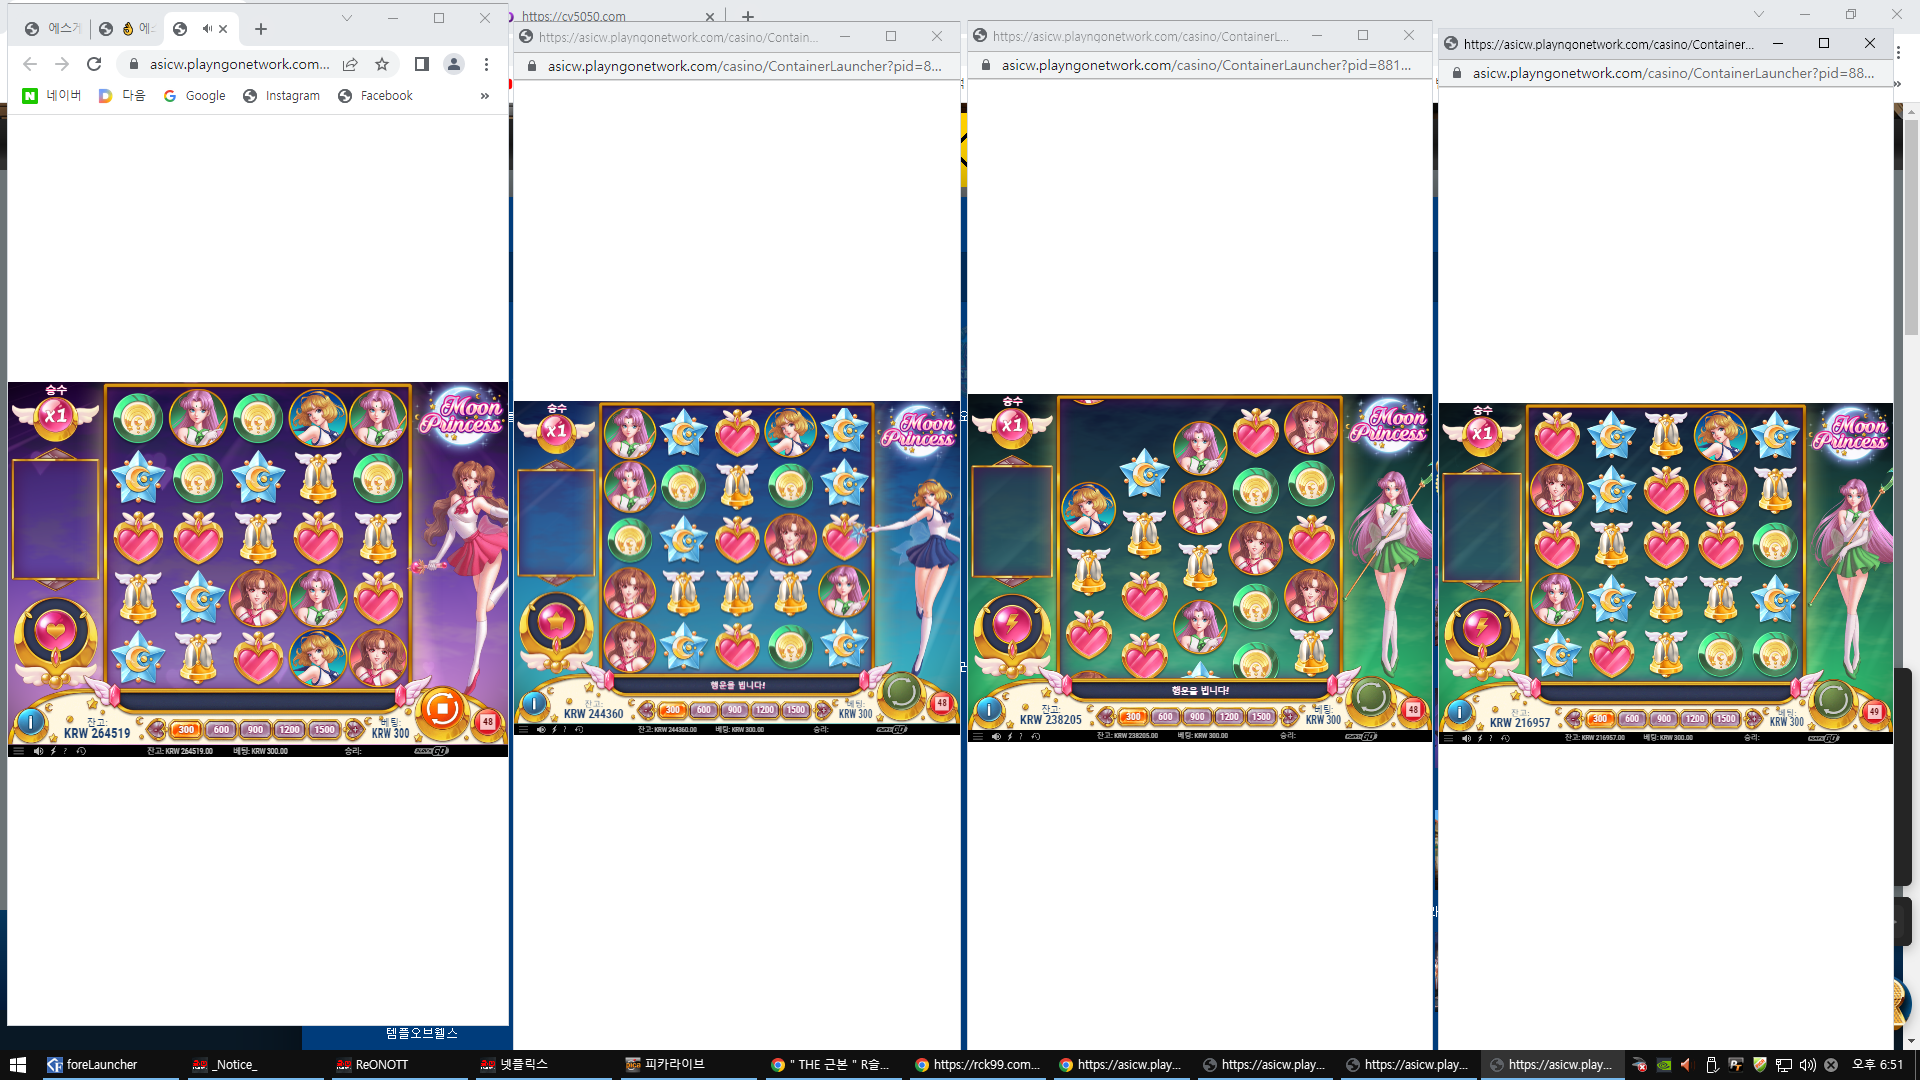Open the Facebook bookmark
This screenshot has height=1080, width=1920.
375,96
